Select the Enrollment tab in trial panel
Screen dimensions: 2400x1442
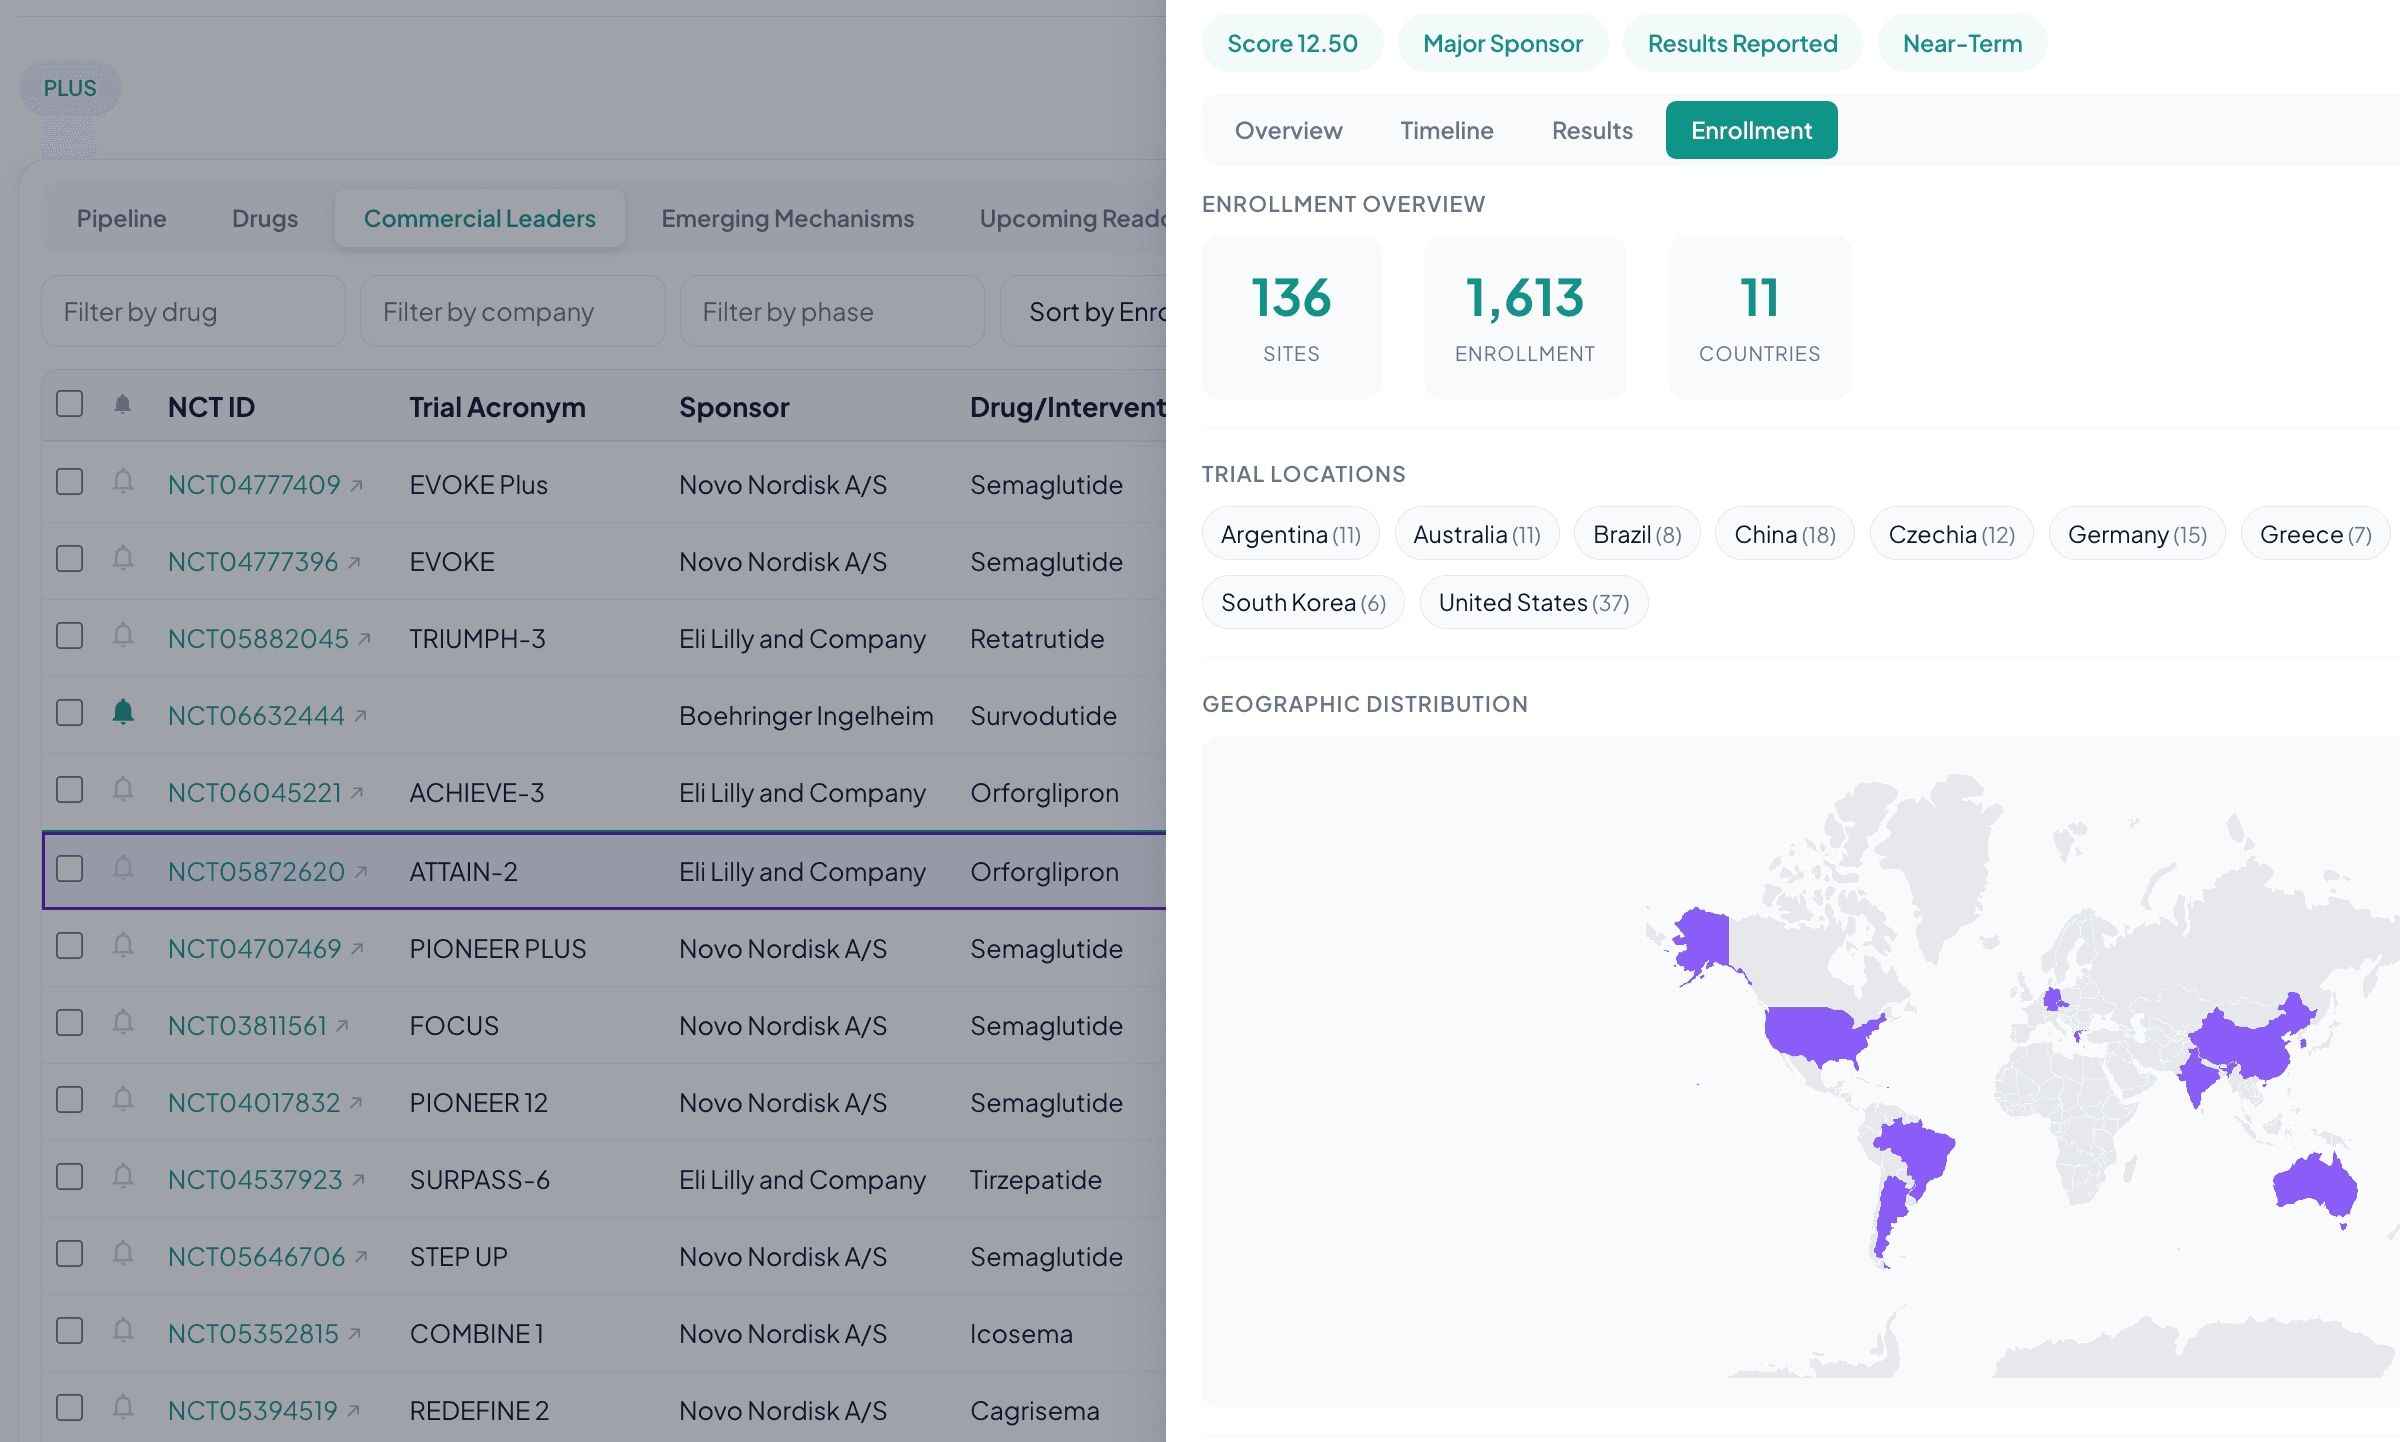(1752, 131)
